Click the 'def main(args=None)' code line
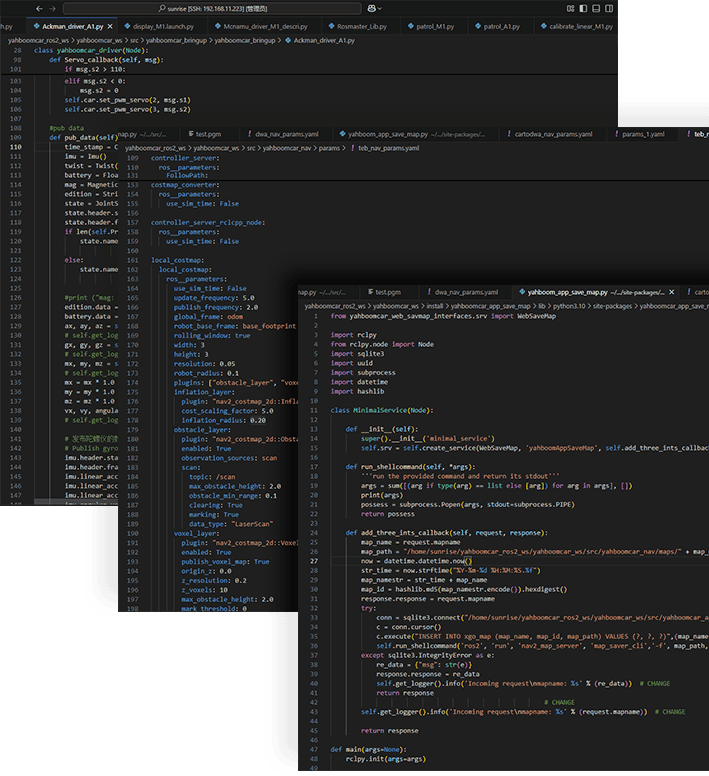This screenshot has height=776, width=709. pyautogui.click(x=367, y=747)
